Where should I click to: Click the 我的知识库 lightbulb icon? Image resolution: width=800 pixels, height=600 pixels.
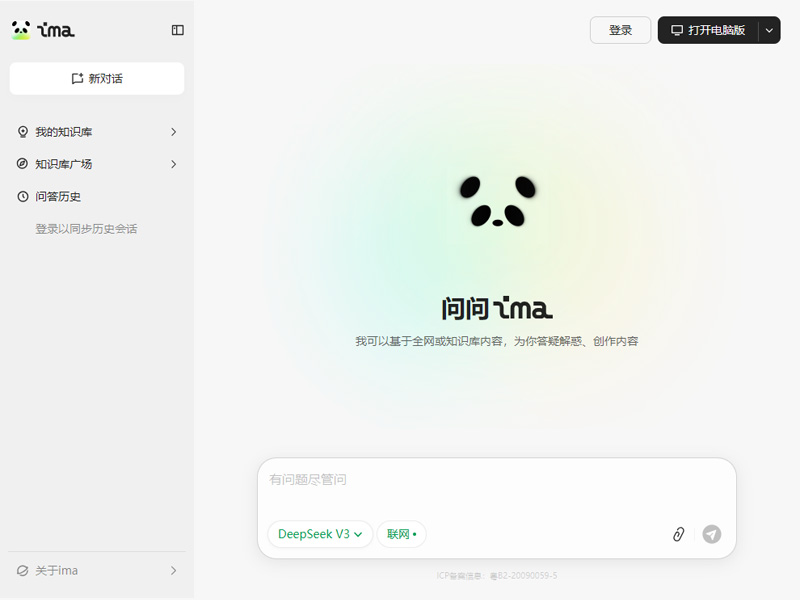[x=23, y=132]
